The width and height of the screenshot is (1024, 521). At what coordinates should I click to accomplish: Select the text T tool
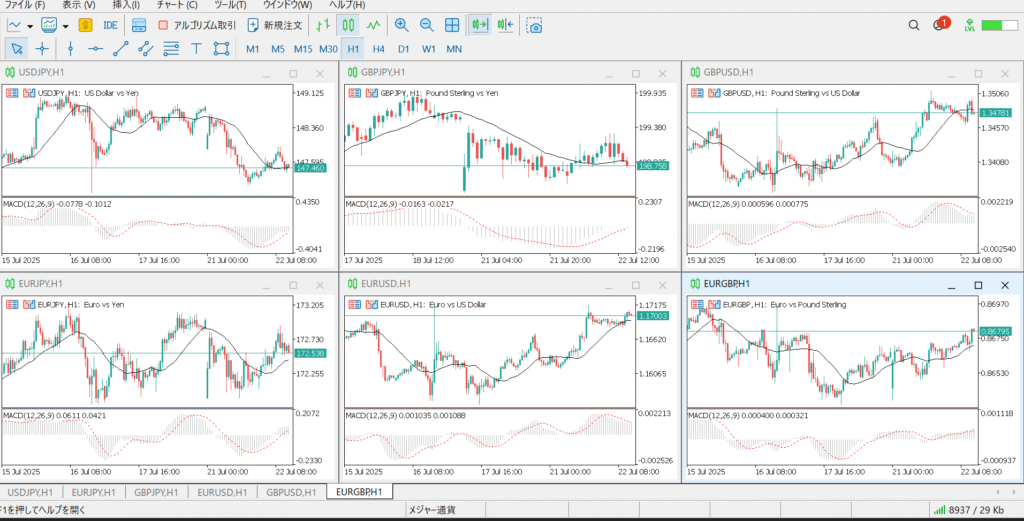(196, 48)
